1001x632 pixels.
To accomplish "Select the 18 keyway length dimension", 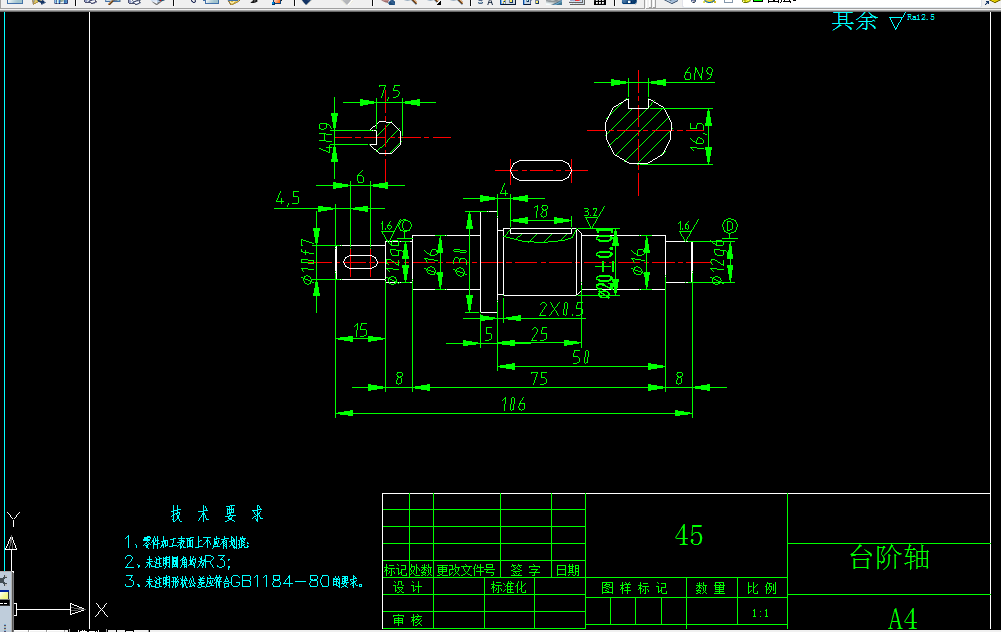I will [540, 211].
